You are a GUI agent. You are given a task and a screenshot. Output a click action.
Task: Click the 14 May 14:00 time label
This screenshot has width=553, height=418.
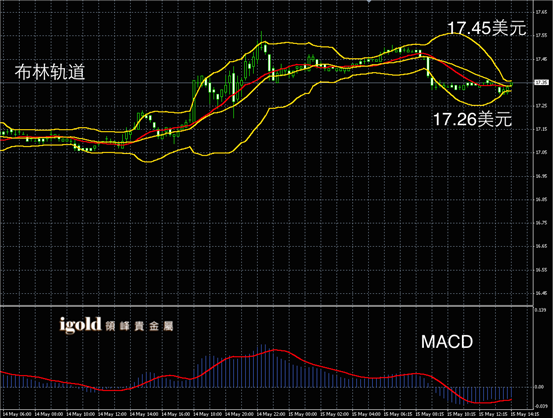[144, 414]
